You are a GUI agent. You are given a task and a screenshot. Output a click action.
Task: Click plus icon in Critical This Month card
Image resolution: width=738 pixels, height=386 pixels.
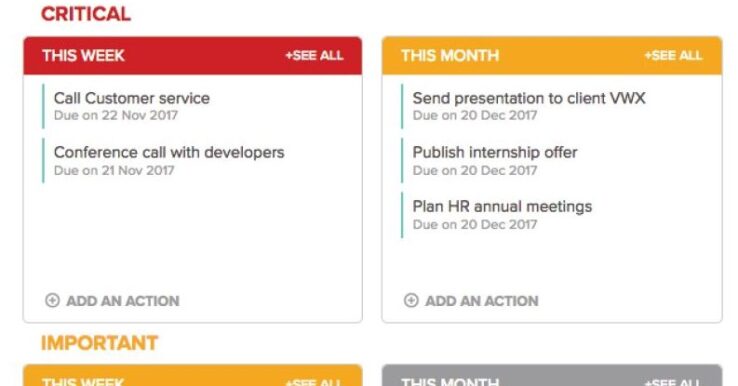[x=411, y=300]
